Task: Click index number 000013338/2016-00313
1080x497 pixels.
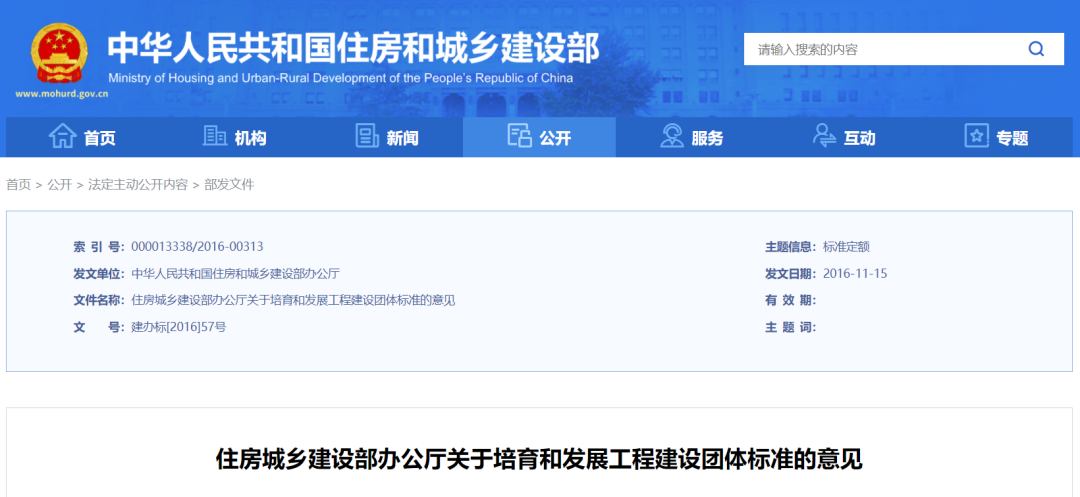Action: pyautogui.click(x=197, y=246)
